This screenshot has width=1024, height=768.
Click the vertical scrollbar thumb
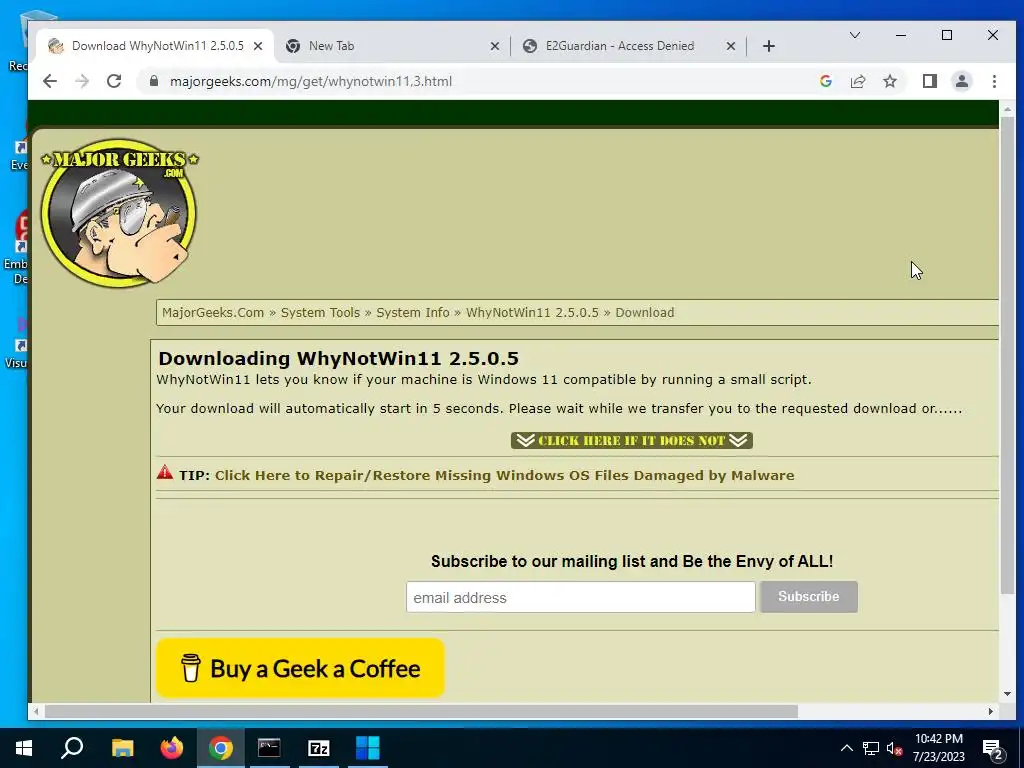(1007, 355)
